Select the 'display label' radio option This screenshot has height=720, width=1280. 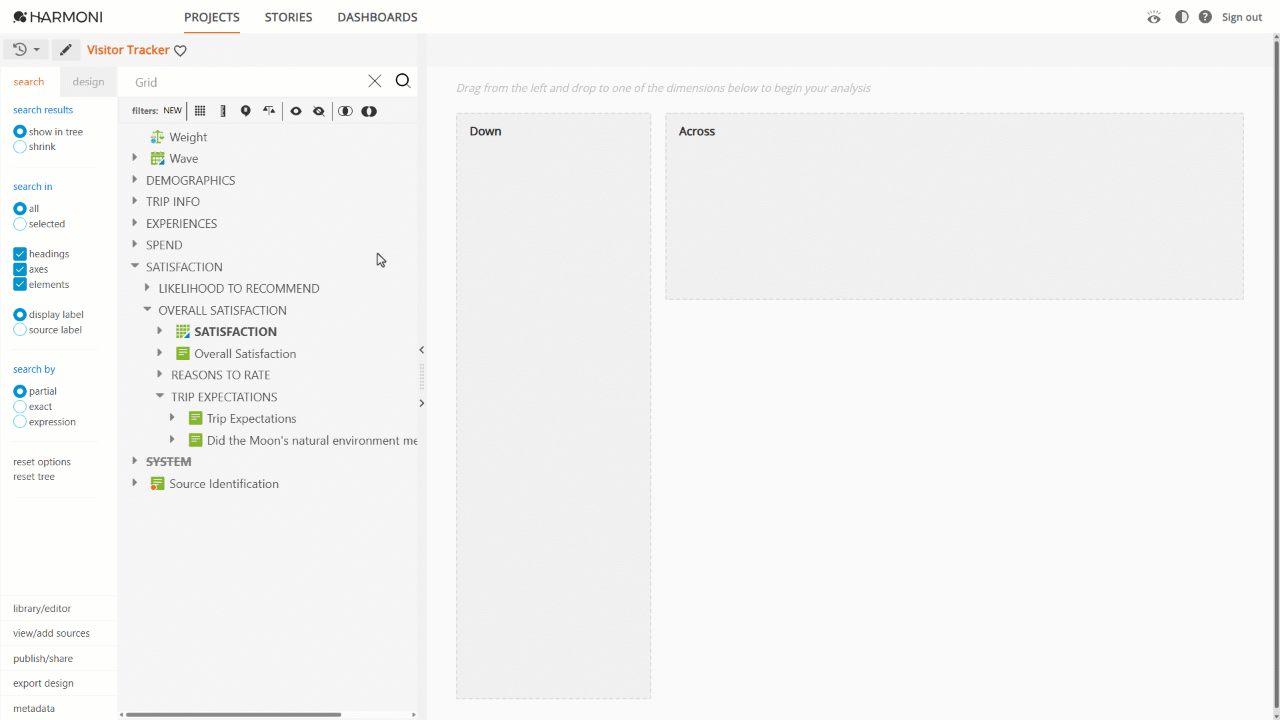click(x=20, y=314)
